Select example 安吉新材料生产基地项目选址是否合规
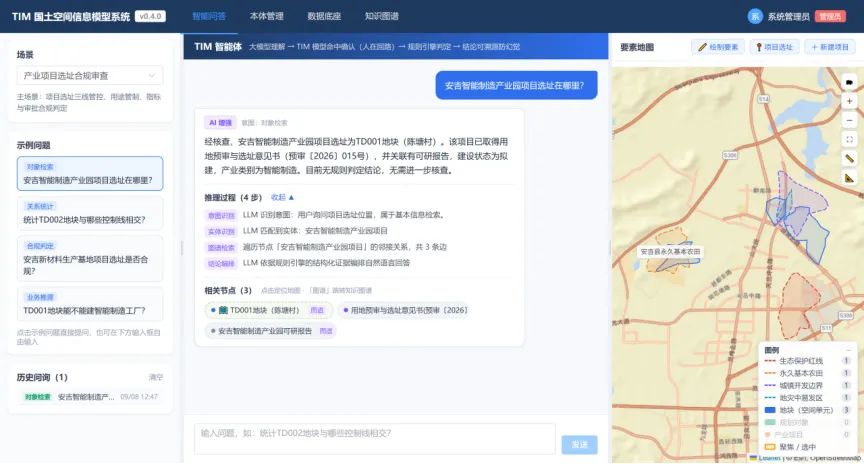Screen dimensions: 864x464 (90, 258)
